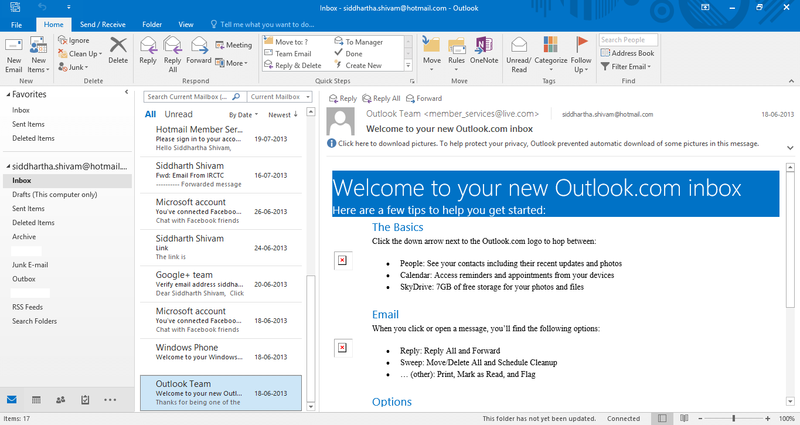Click the search magnifier icon
Screen dimensions: 800x425
(236, 96)
